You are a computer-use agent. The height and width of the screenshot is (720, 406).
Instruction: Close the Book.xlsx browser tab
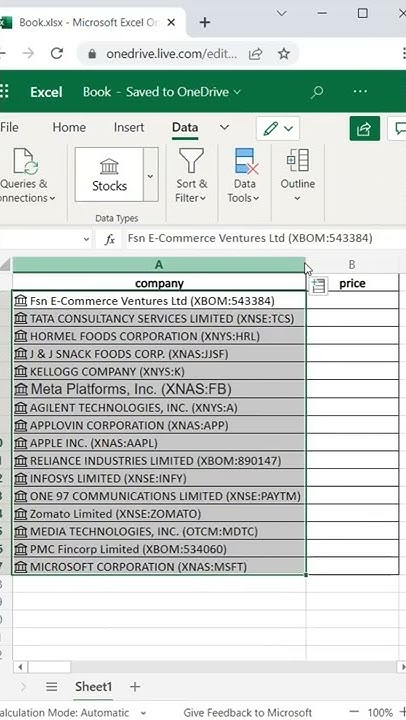point(171,22)
